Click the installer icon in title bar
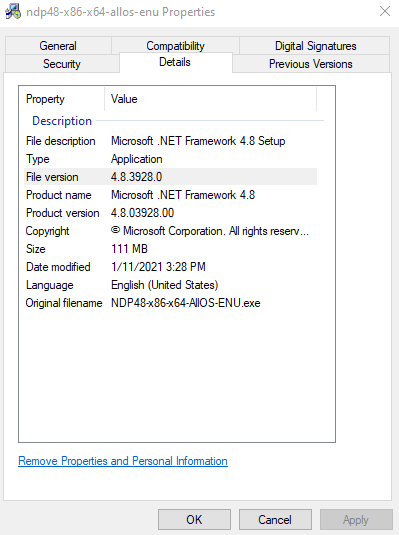Image resolution: width=399 pixels, height=535 pixels. click(13, 12)
